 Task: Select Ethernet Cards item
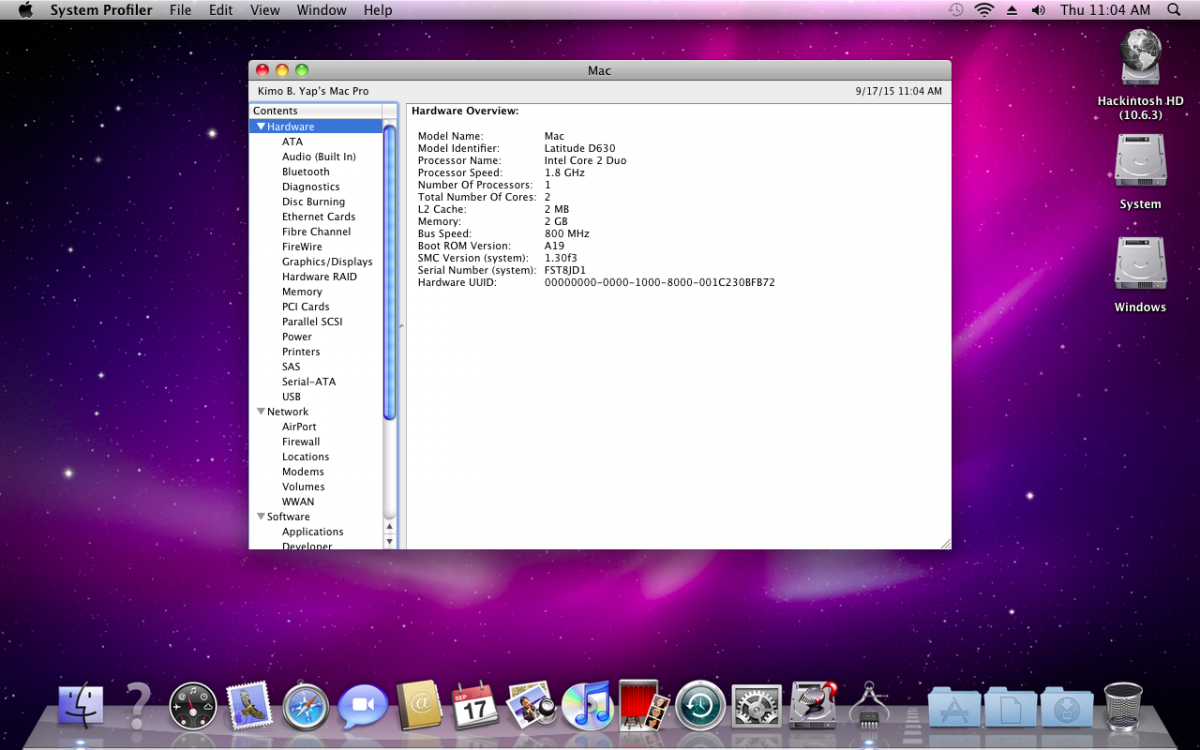click(x=319, y=217)
